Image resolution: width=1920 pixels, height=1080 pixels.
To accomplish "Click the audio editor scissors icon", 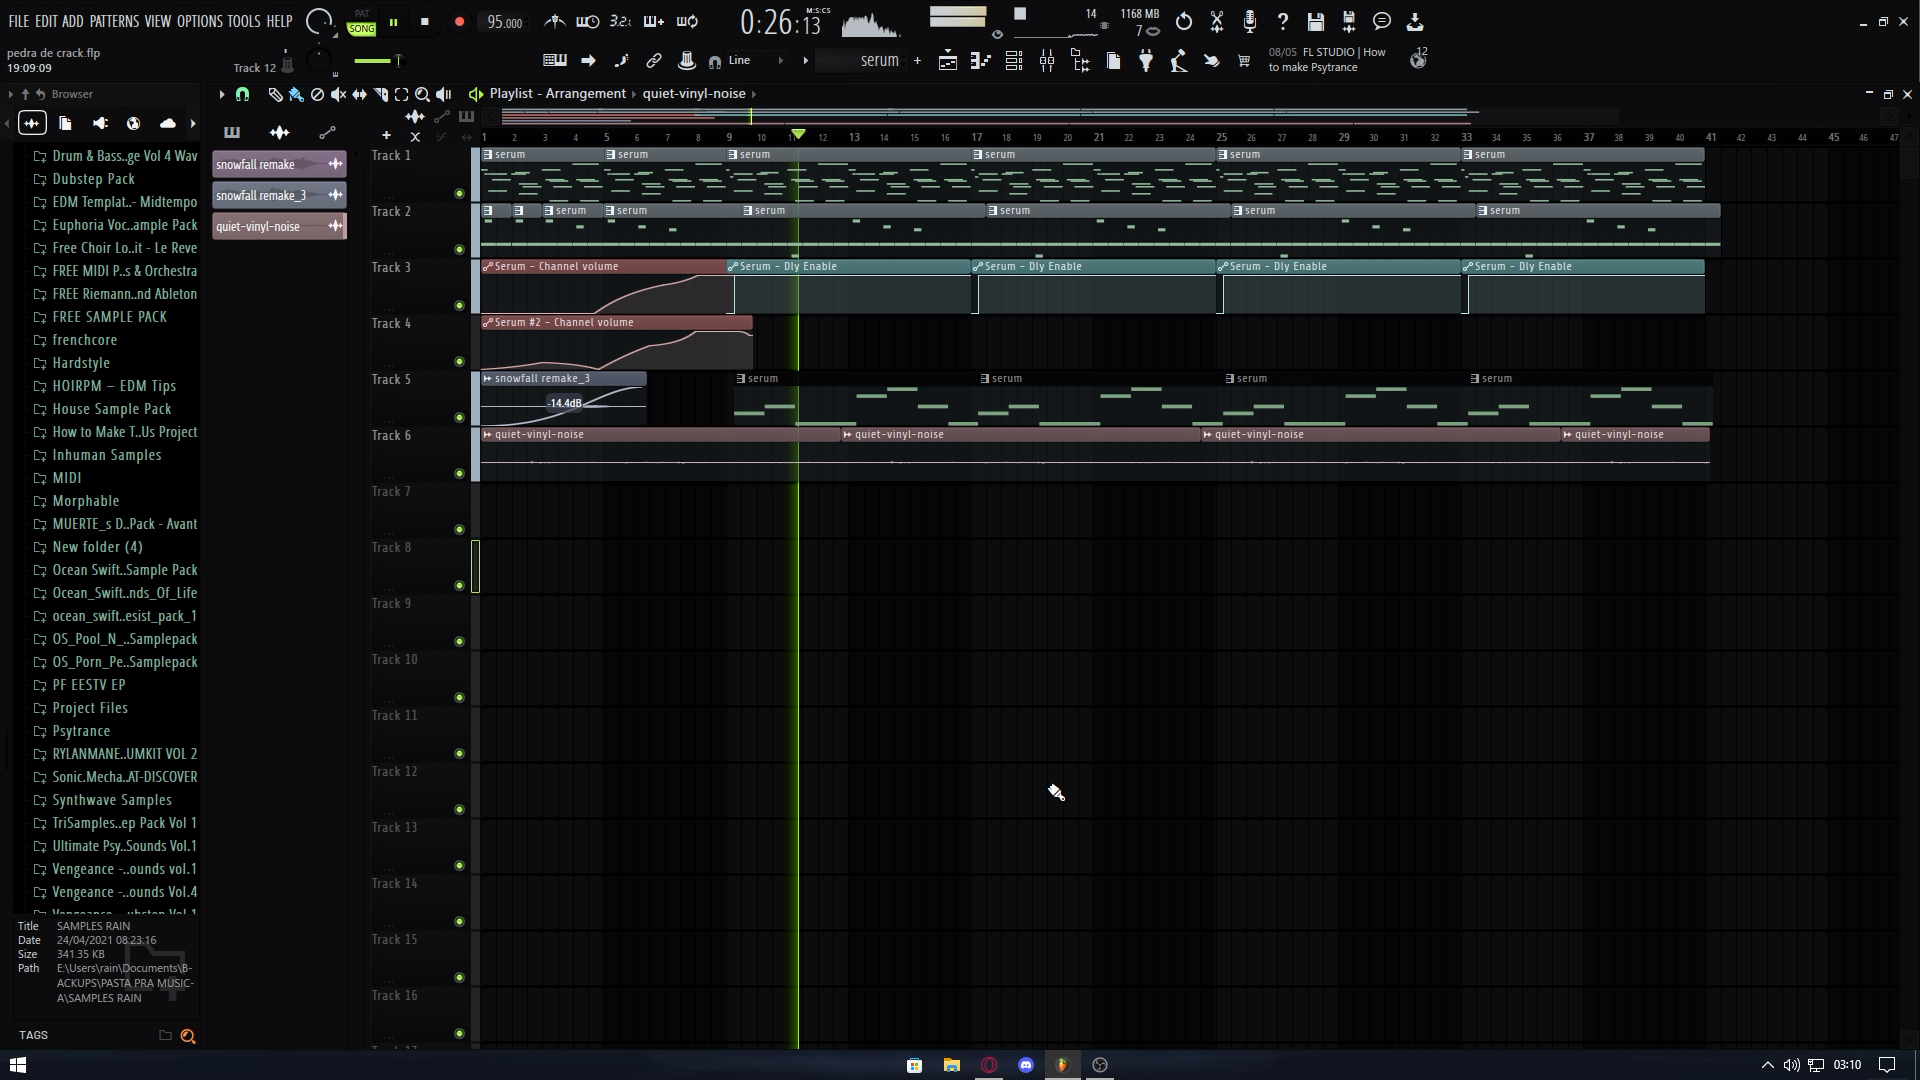I will pos(1217,21).
